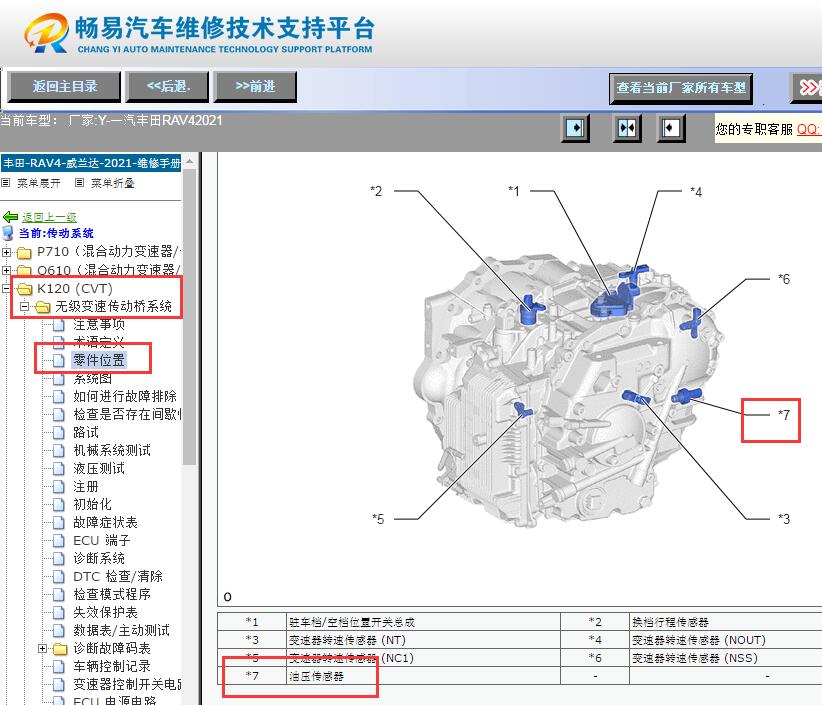Viewport: 822px width, 705px height.
Task: Open the 检查模式程序 page
Action: [112, 594]
